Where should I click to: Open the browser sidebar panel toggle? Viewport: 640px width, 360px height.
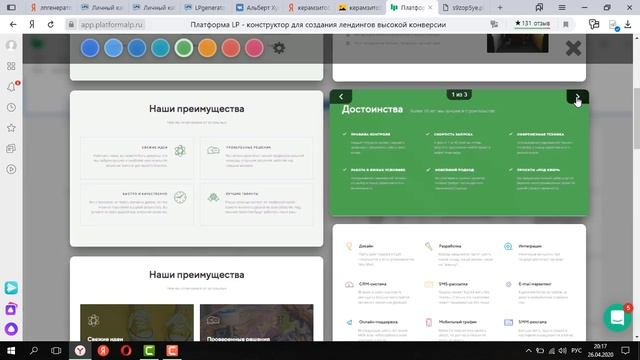[11, 7]
